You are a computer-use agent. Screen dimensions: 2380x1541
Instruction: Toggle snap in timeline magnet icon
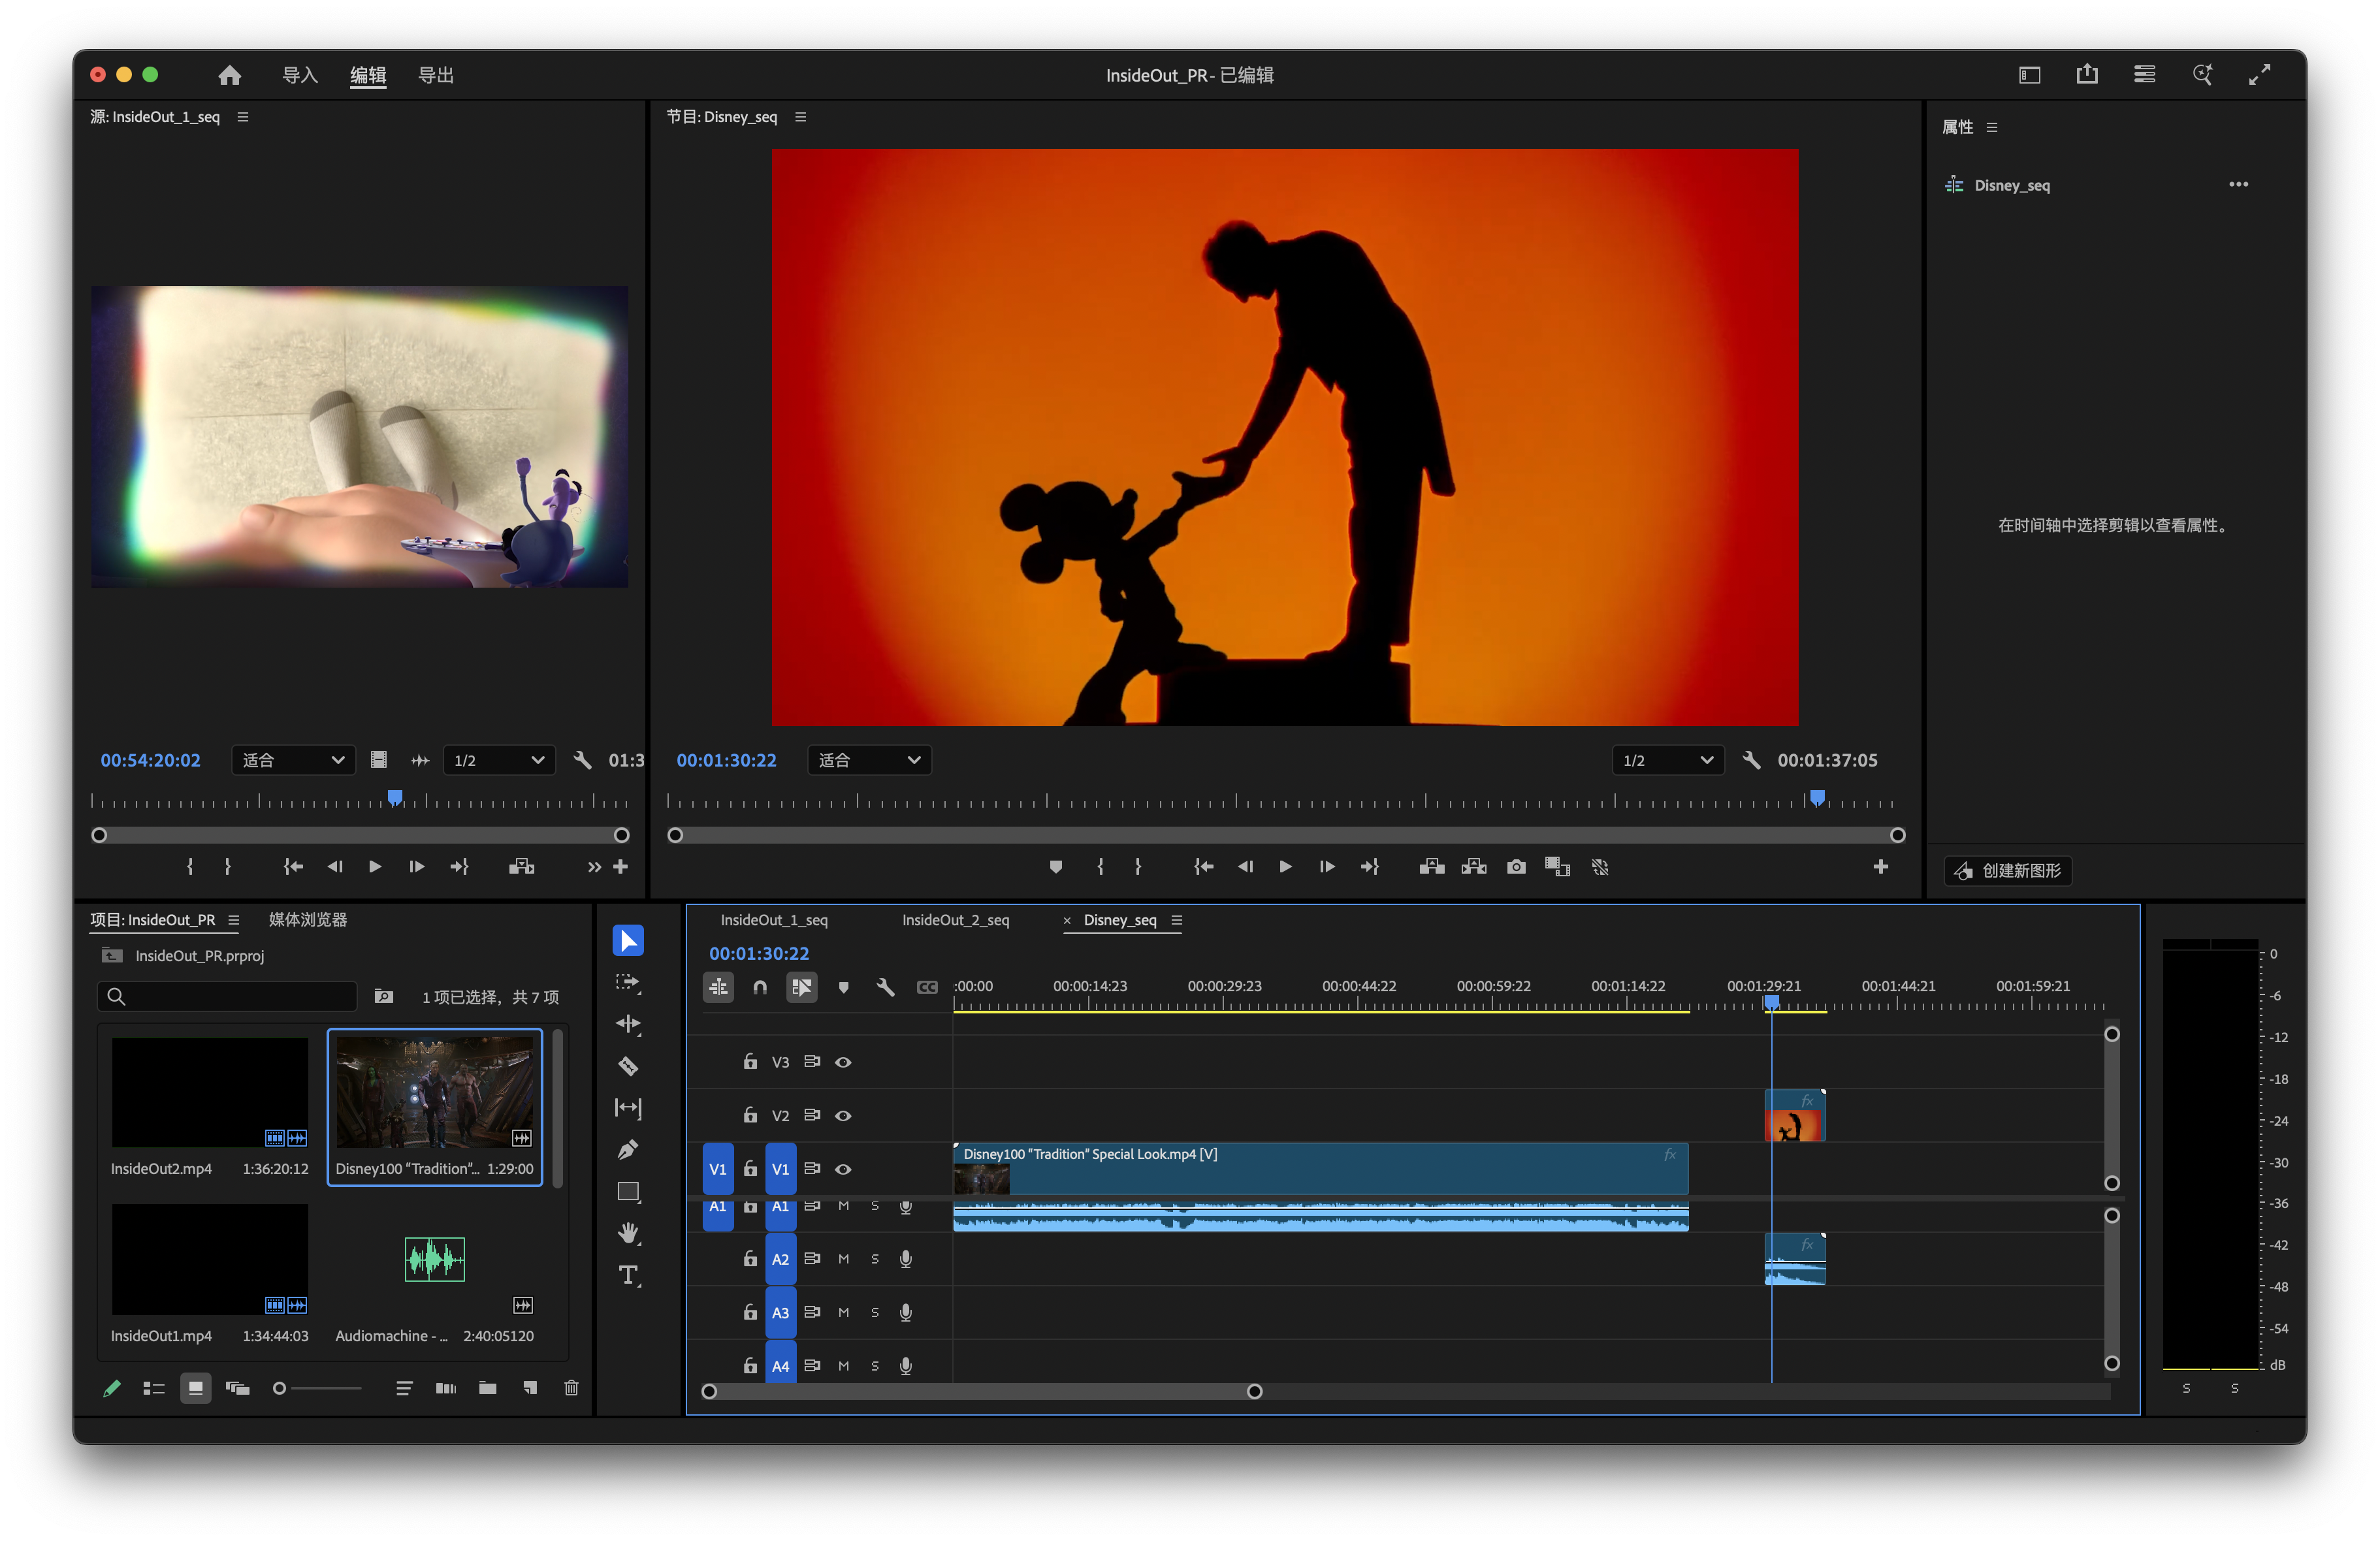760,988
